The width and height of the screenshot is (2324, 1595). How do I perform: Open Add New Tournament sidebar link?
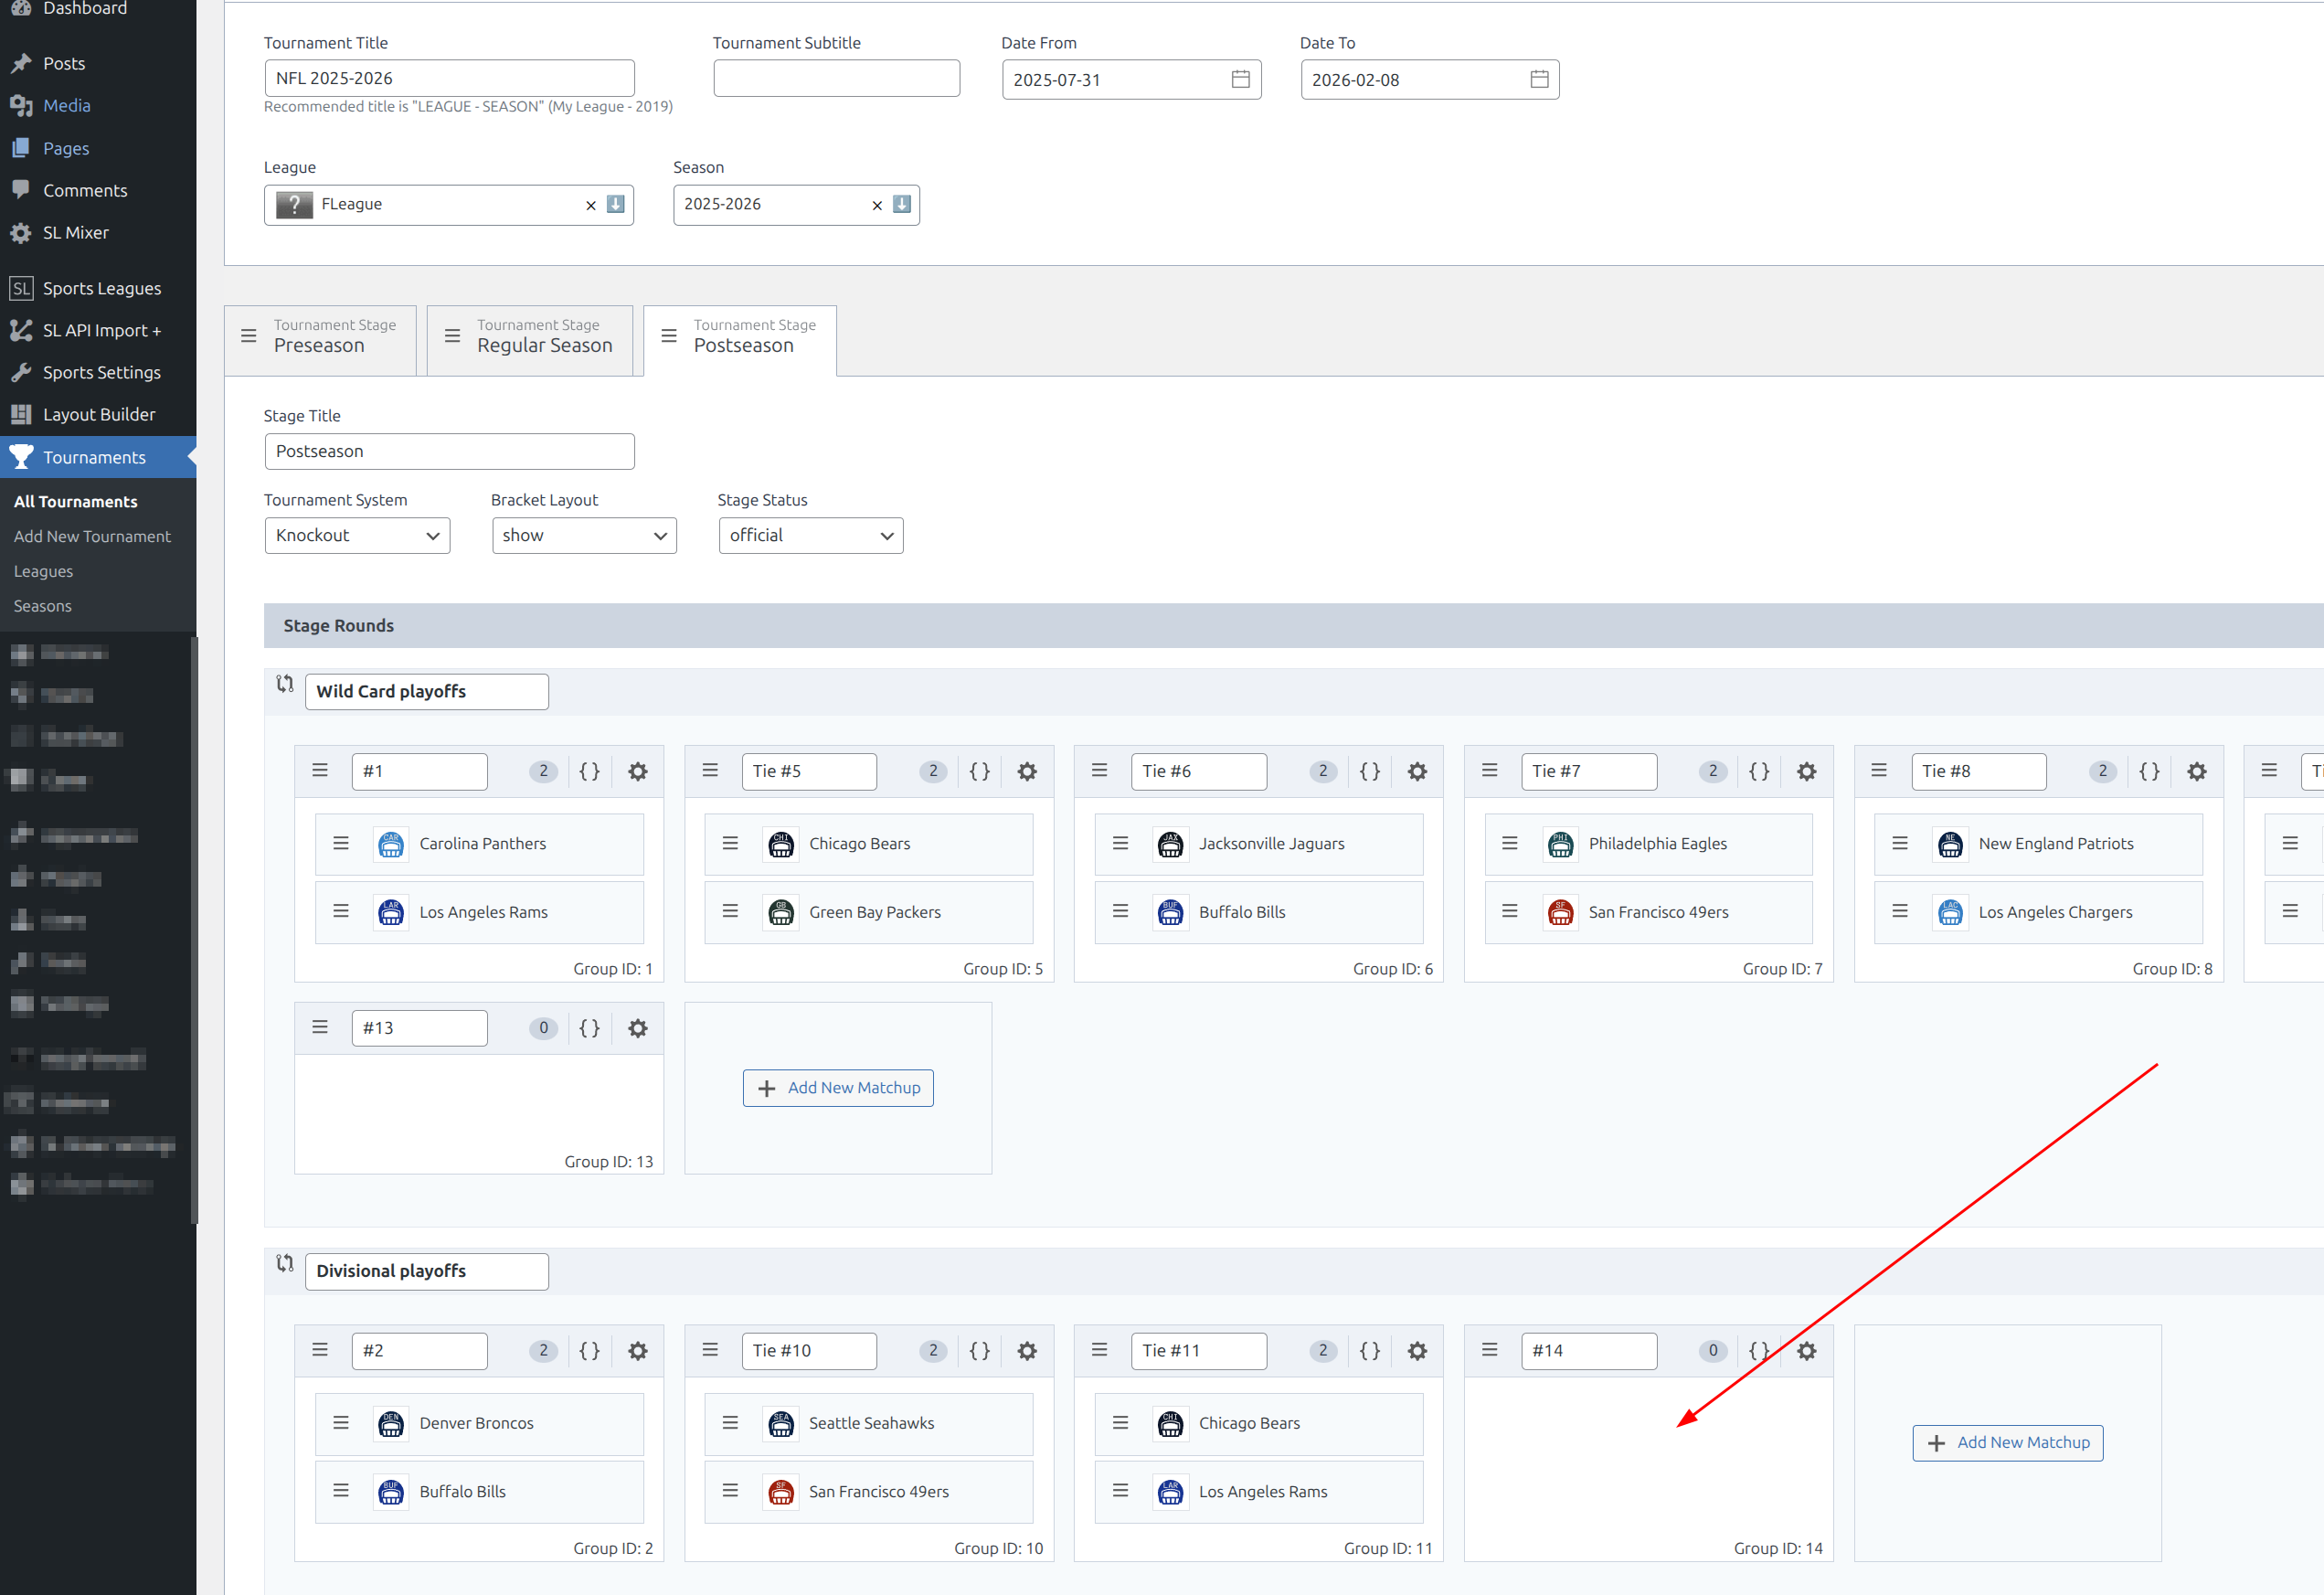[x=92, y=536]
